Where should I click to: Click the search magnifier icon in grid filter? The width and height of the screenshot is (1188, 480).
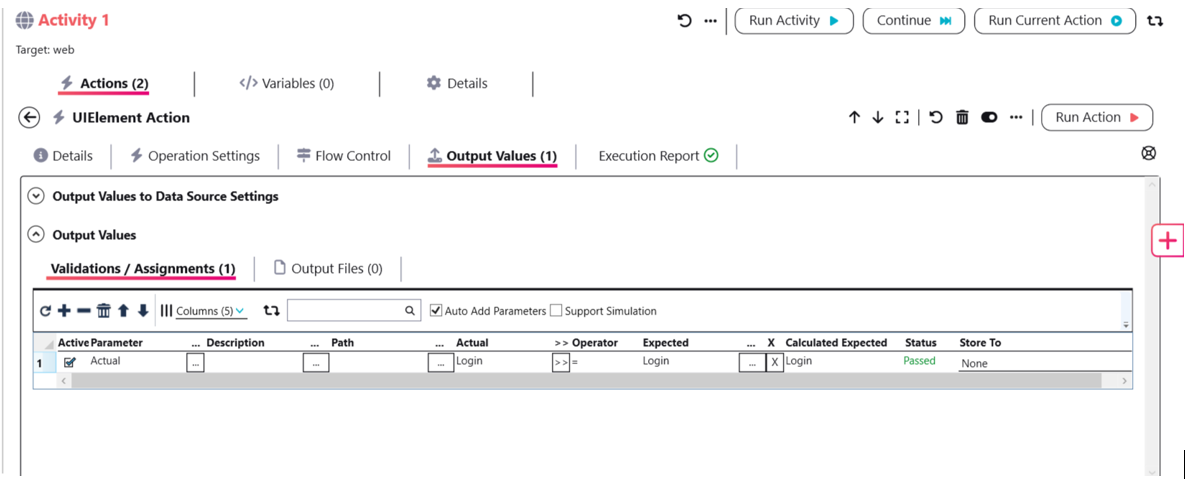[x=410, y=311]
